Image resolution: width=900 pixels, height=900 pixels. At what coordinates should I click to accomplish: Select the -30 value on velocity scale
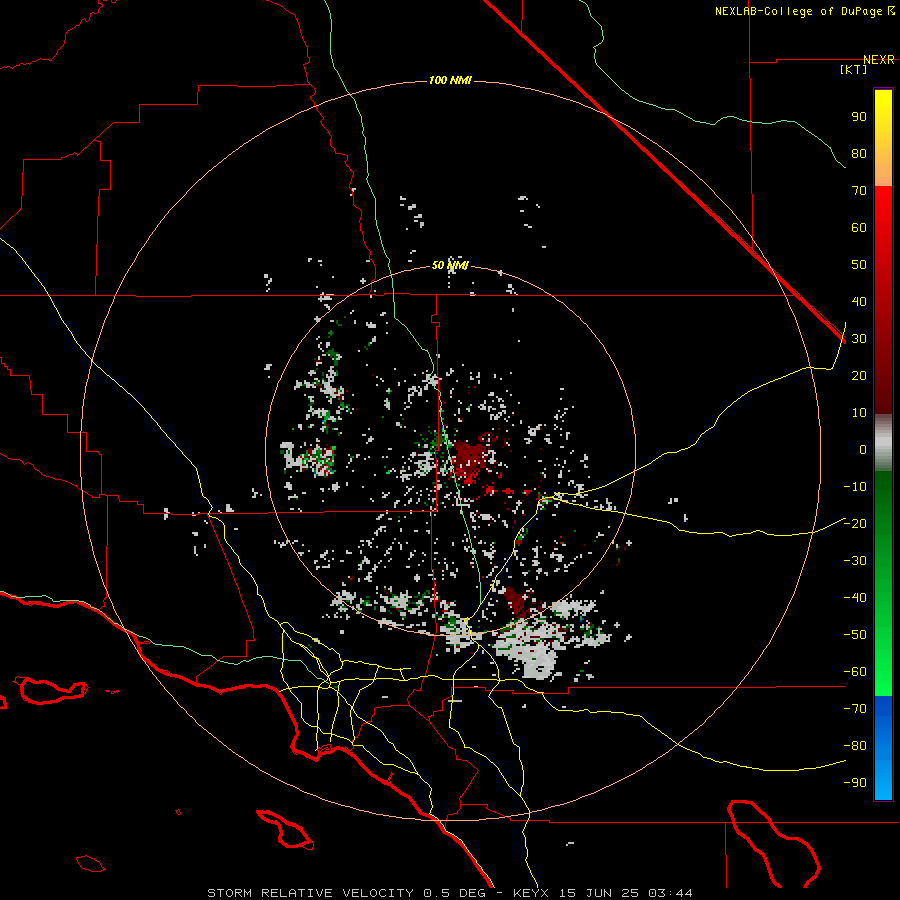[855, 561]
